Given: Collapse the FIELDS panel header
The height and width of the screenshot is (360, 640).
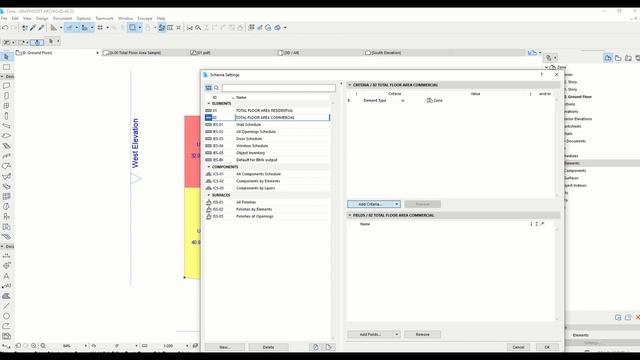Looking at the screenshot, I should coord(350,215).
